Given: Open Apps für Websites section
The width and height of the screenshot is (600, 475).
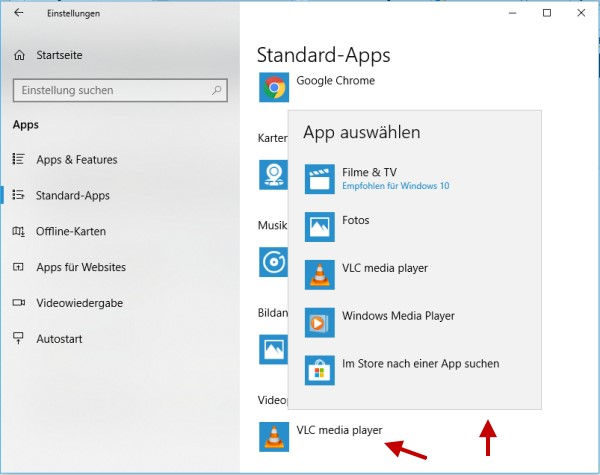Looking at the screenshot, I should pyautogui.click(x=81, y=267).
